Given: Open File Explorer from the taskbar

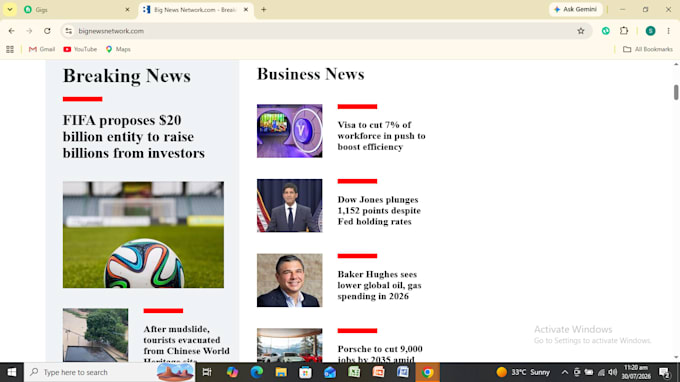Looking at the screenshot, I should tap(281, 372).
